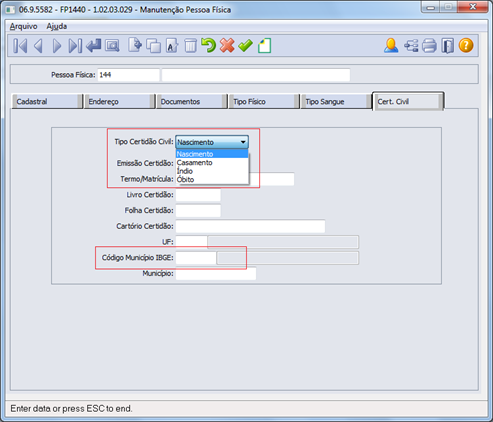Click the Município input field
Viewport: 493px width, 422px height.
click(216, 274)
